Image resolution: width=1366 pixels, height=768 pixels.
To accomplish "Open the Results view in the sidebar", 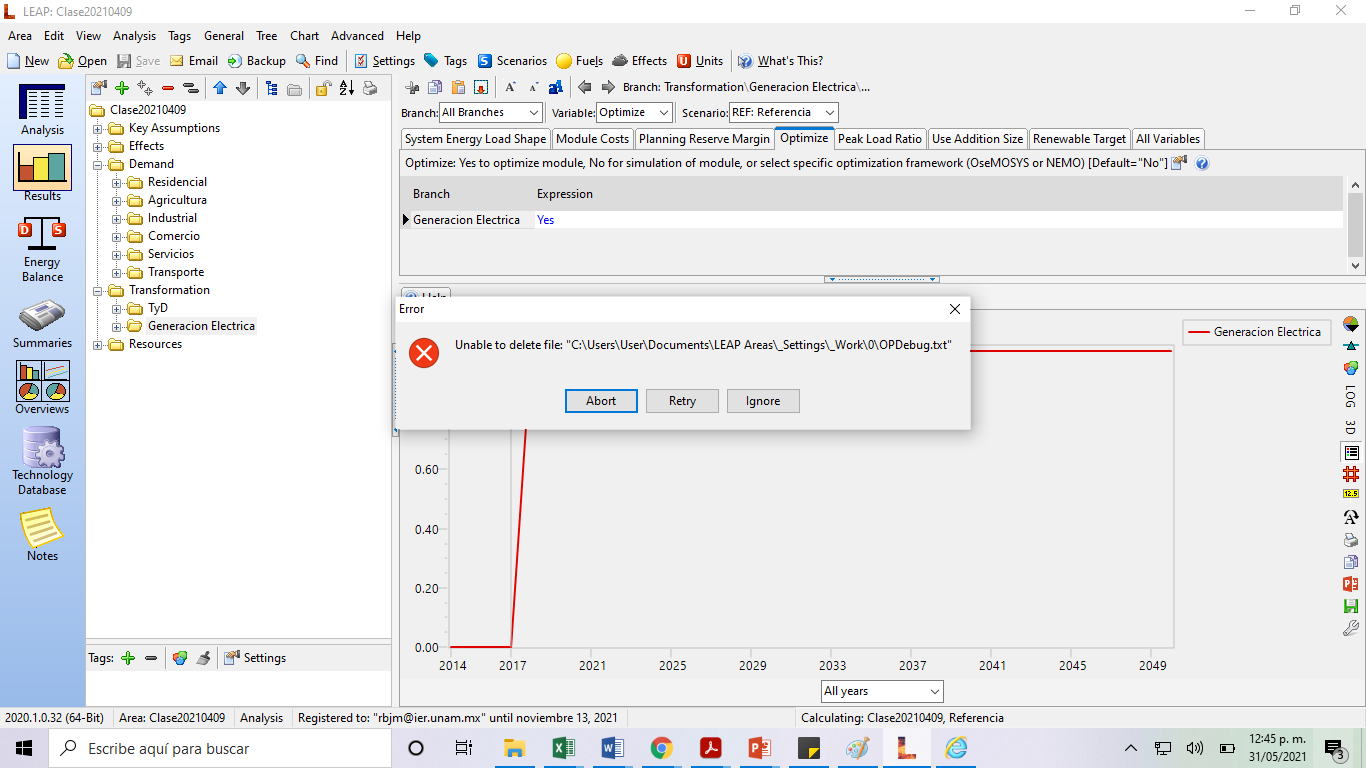I will [x=42, y=174].
